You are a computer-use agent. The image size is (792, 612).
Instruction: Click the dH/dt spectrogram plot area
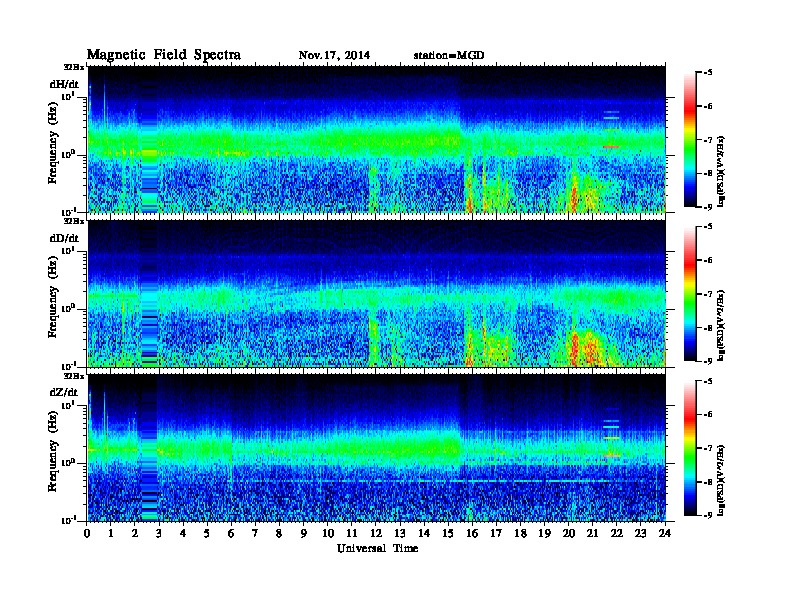[x=377, y=139]
